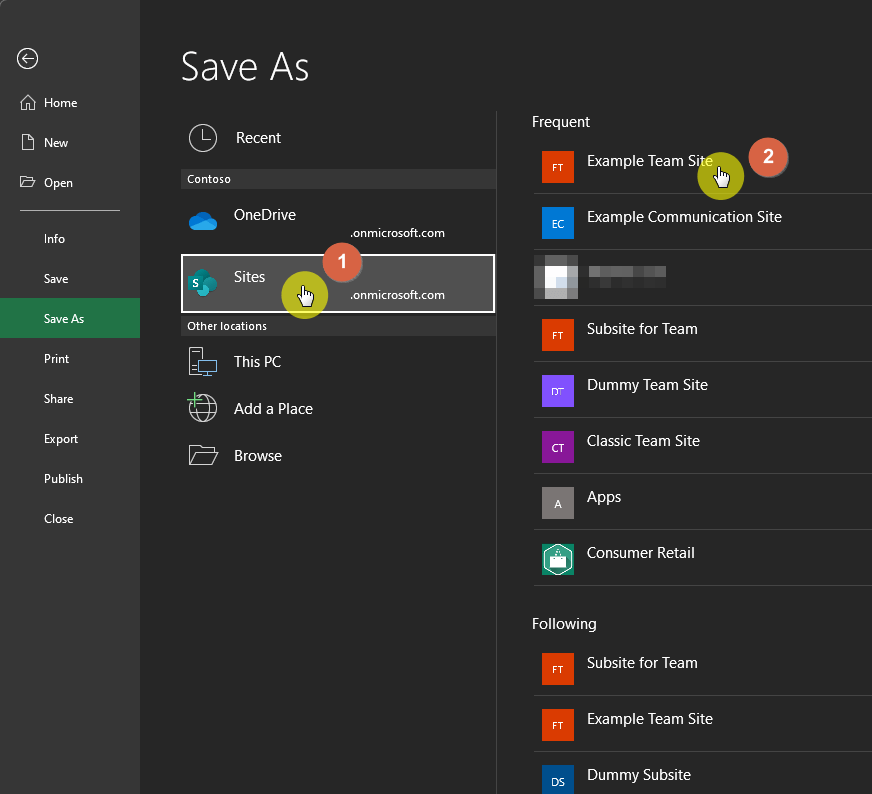
Task: Click Browse to pick a folder
Action: click(x=338, y=455)
